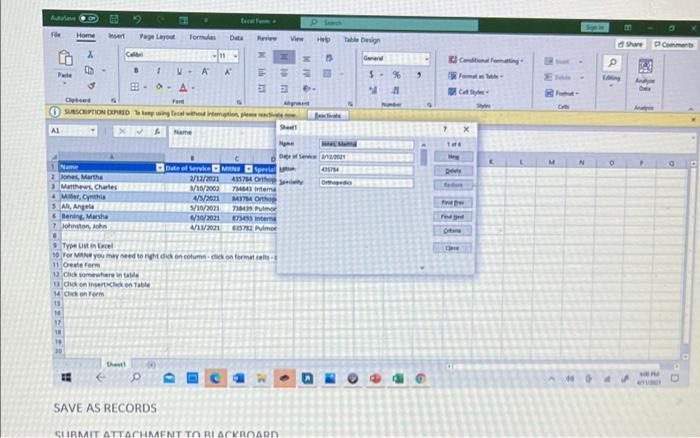Click the Cut scissors icon

tap(90, 54)
